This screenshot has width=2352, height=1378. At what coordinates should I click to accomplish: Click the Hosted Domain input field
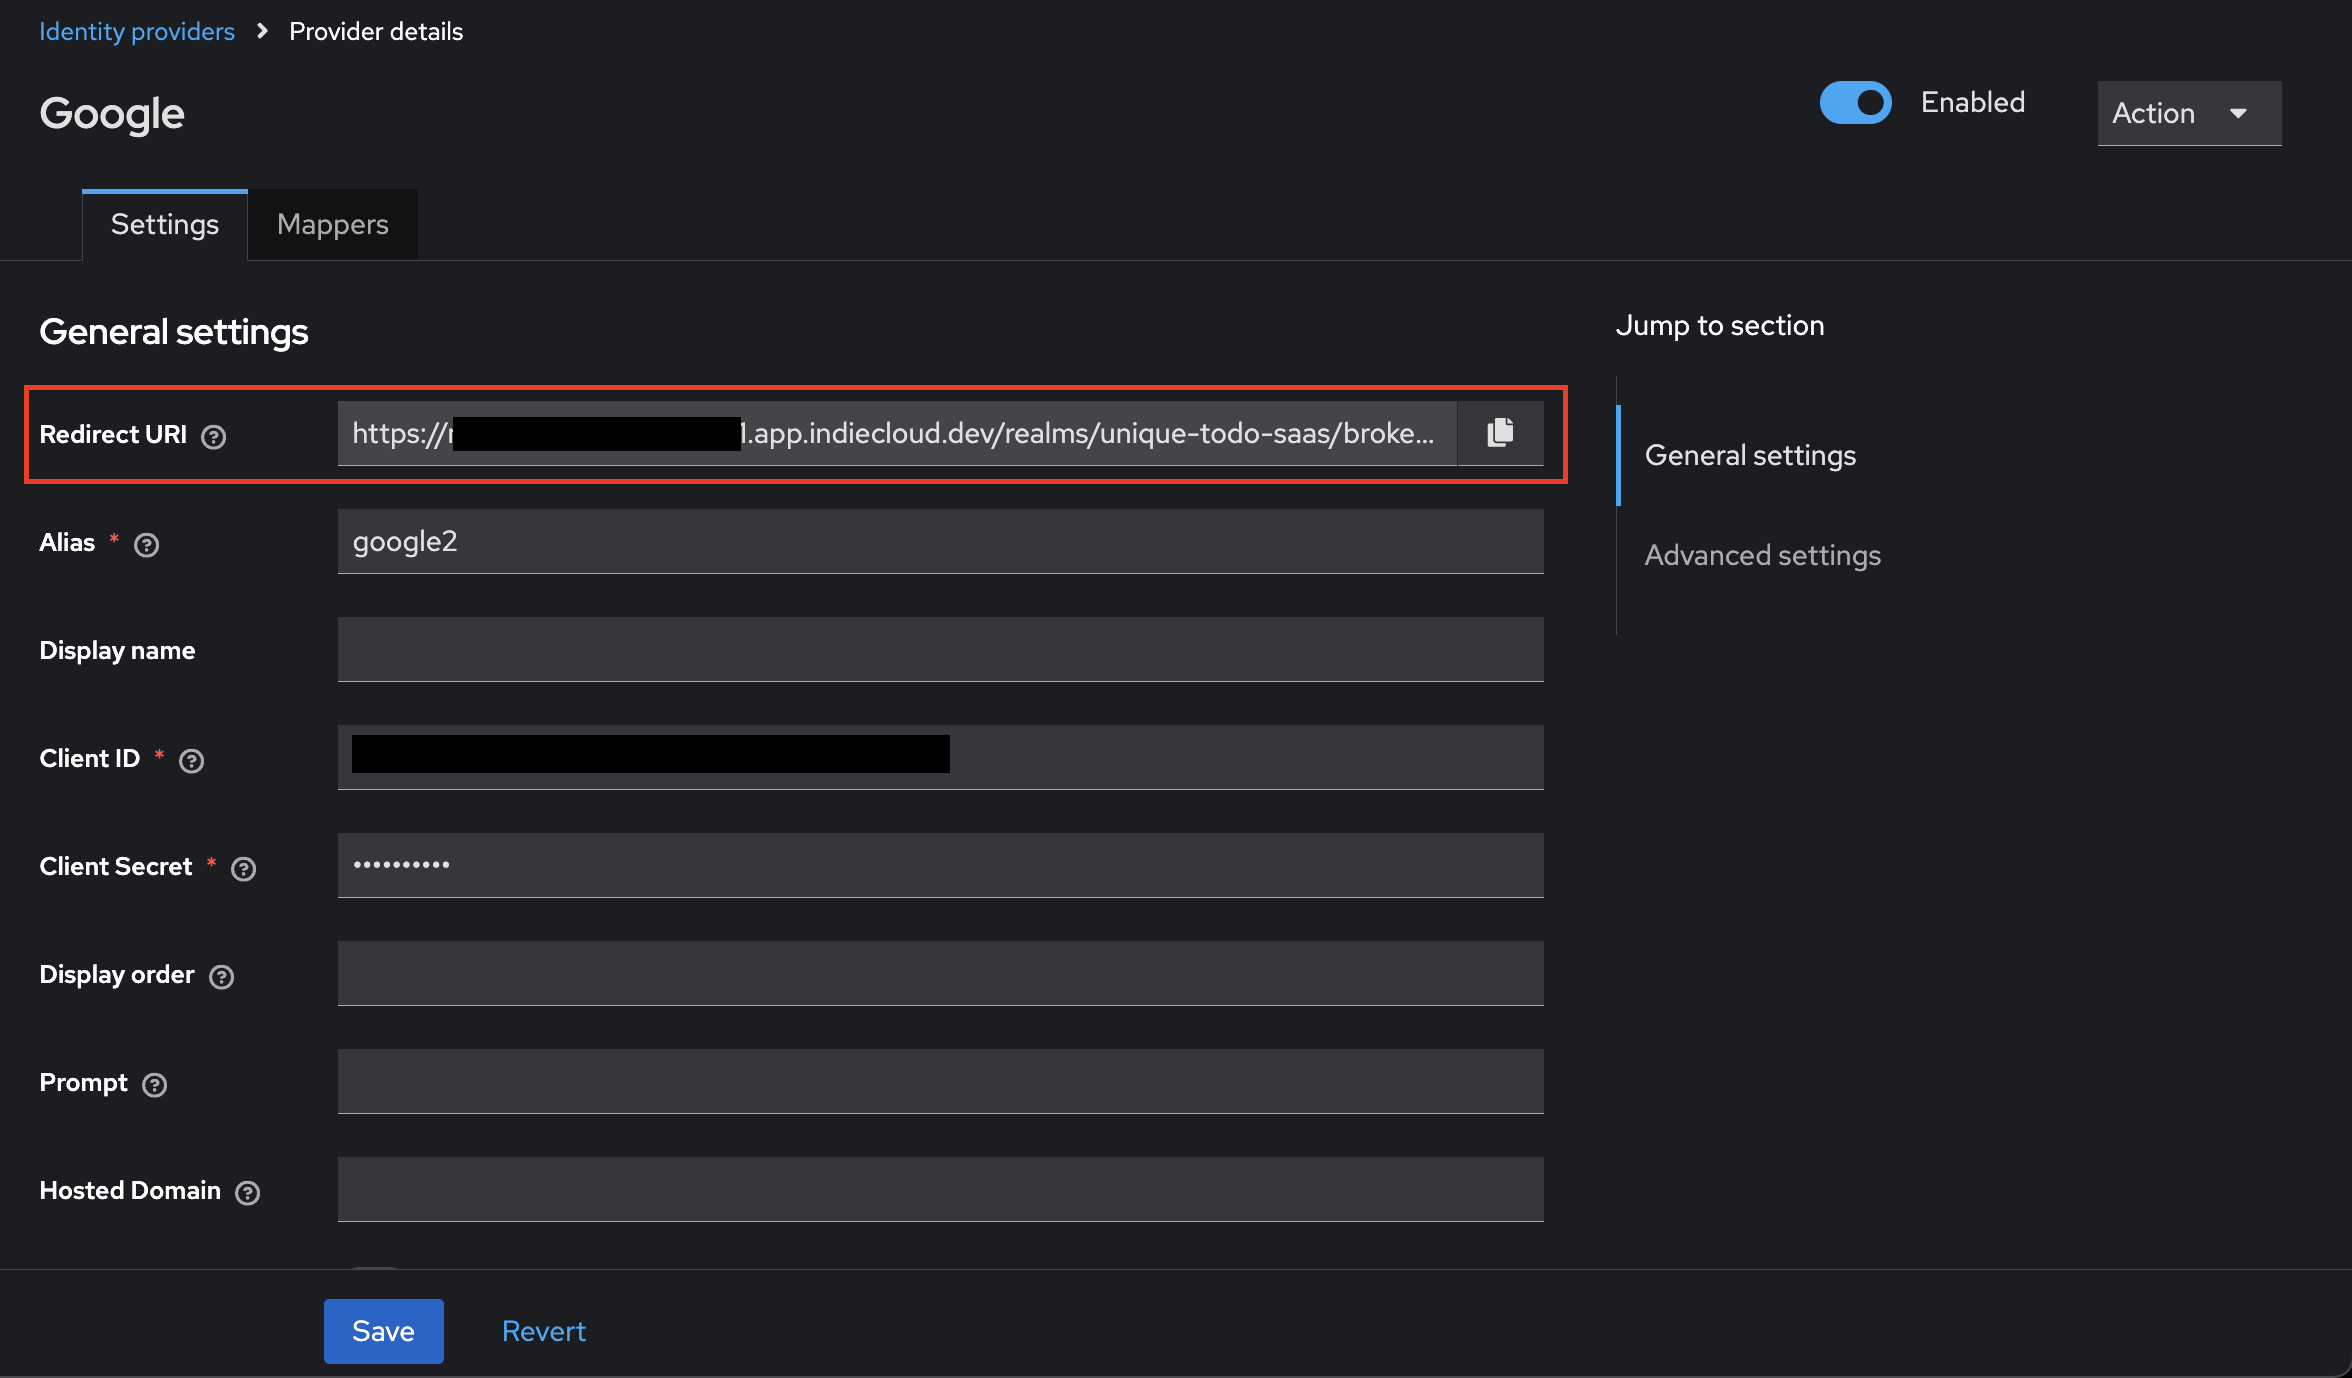pyautogui.click(x=940, y=1189)
